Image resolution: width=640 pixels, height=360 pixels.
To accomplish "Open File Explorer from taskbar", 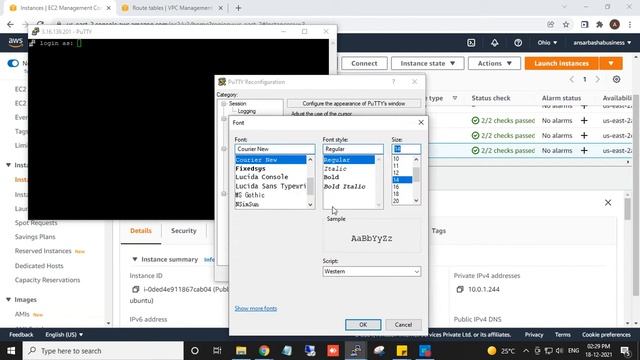I will pos(241,351).
